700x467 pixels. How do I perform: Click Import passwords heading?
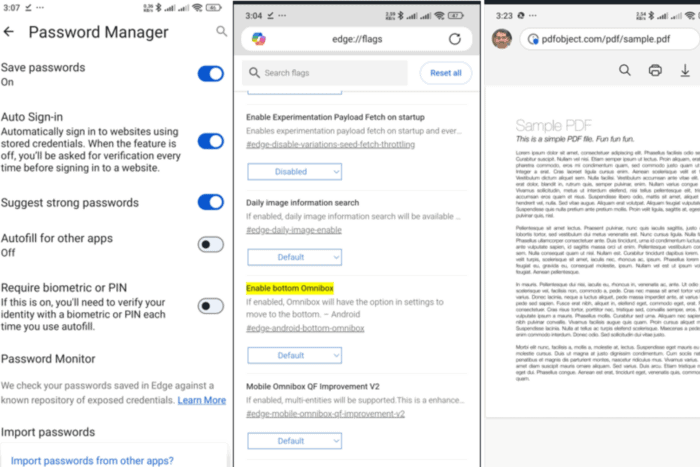48,432
